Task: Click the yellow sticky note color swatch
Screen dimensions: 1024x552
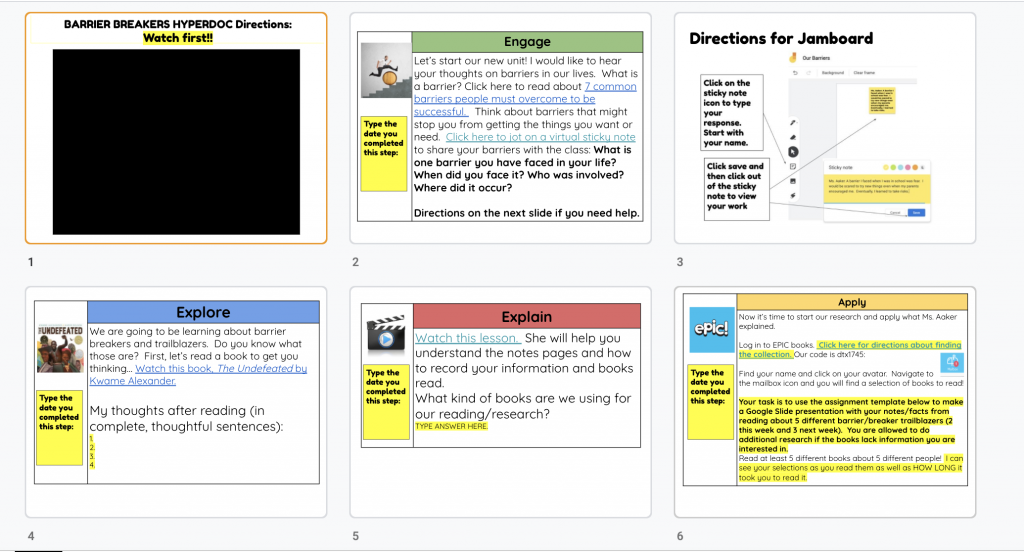Action: click(884, 166)
